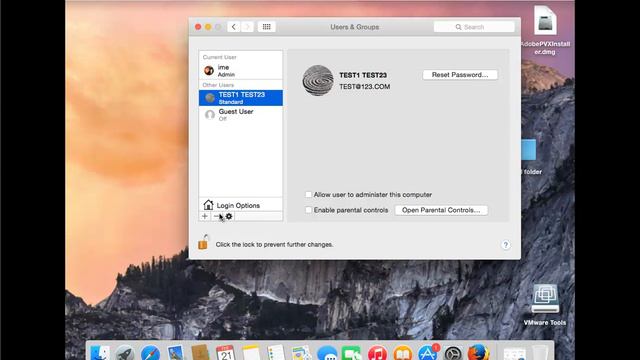The height and width of the screenshot is (360, 640).
Task: Select the blue folder icon on the desktop
Action: (x=529, y=150)
